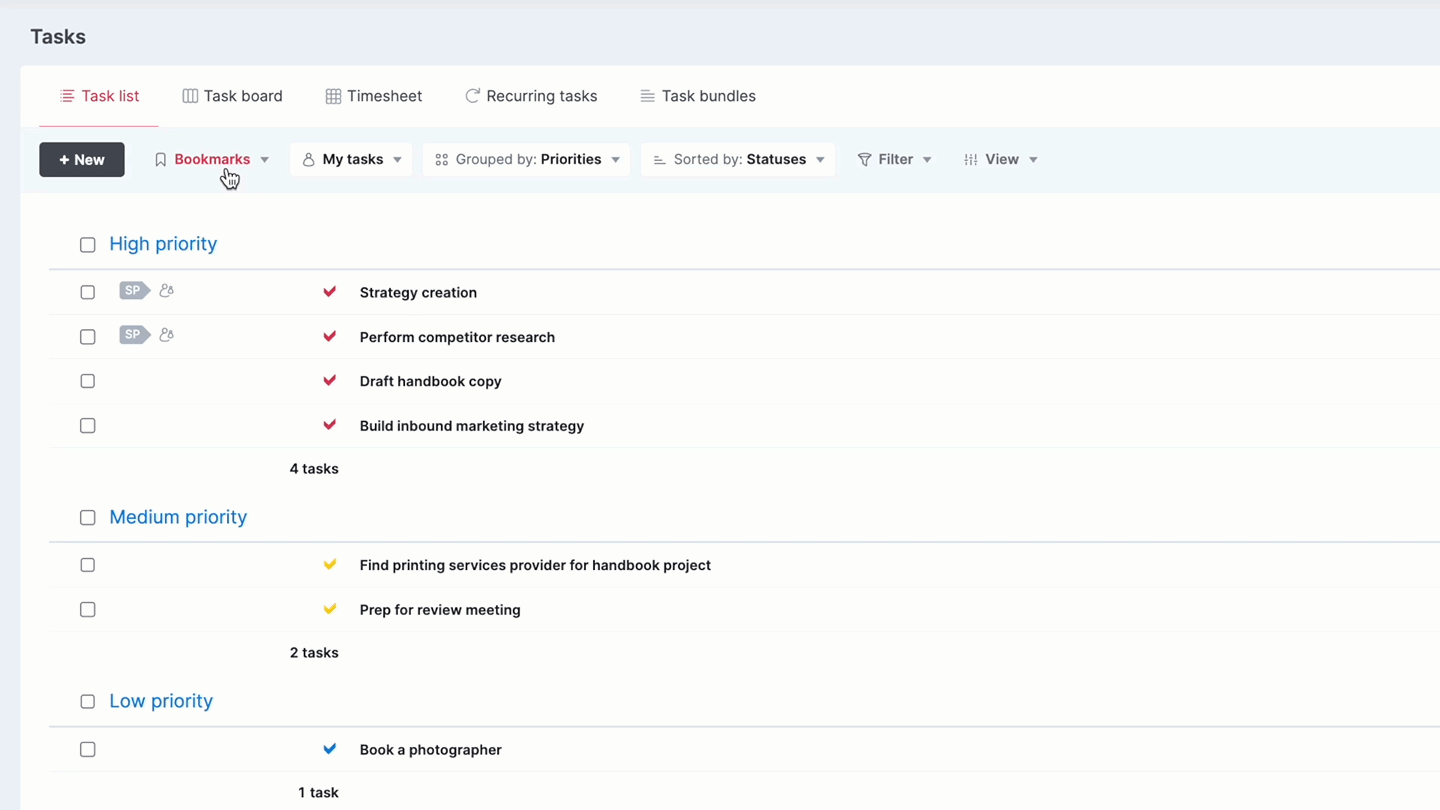Open the Strategy creation task
The width and height of the screenshot is (1440, 810).
(x=418, y=293)
